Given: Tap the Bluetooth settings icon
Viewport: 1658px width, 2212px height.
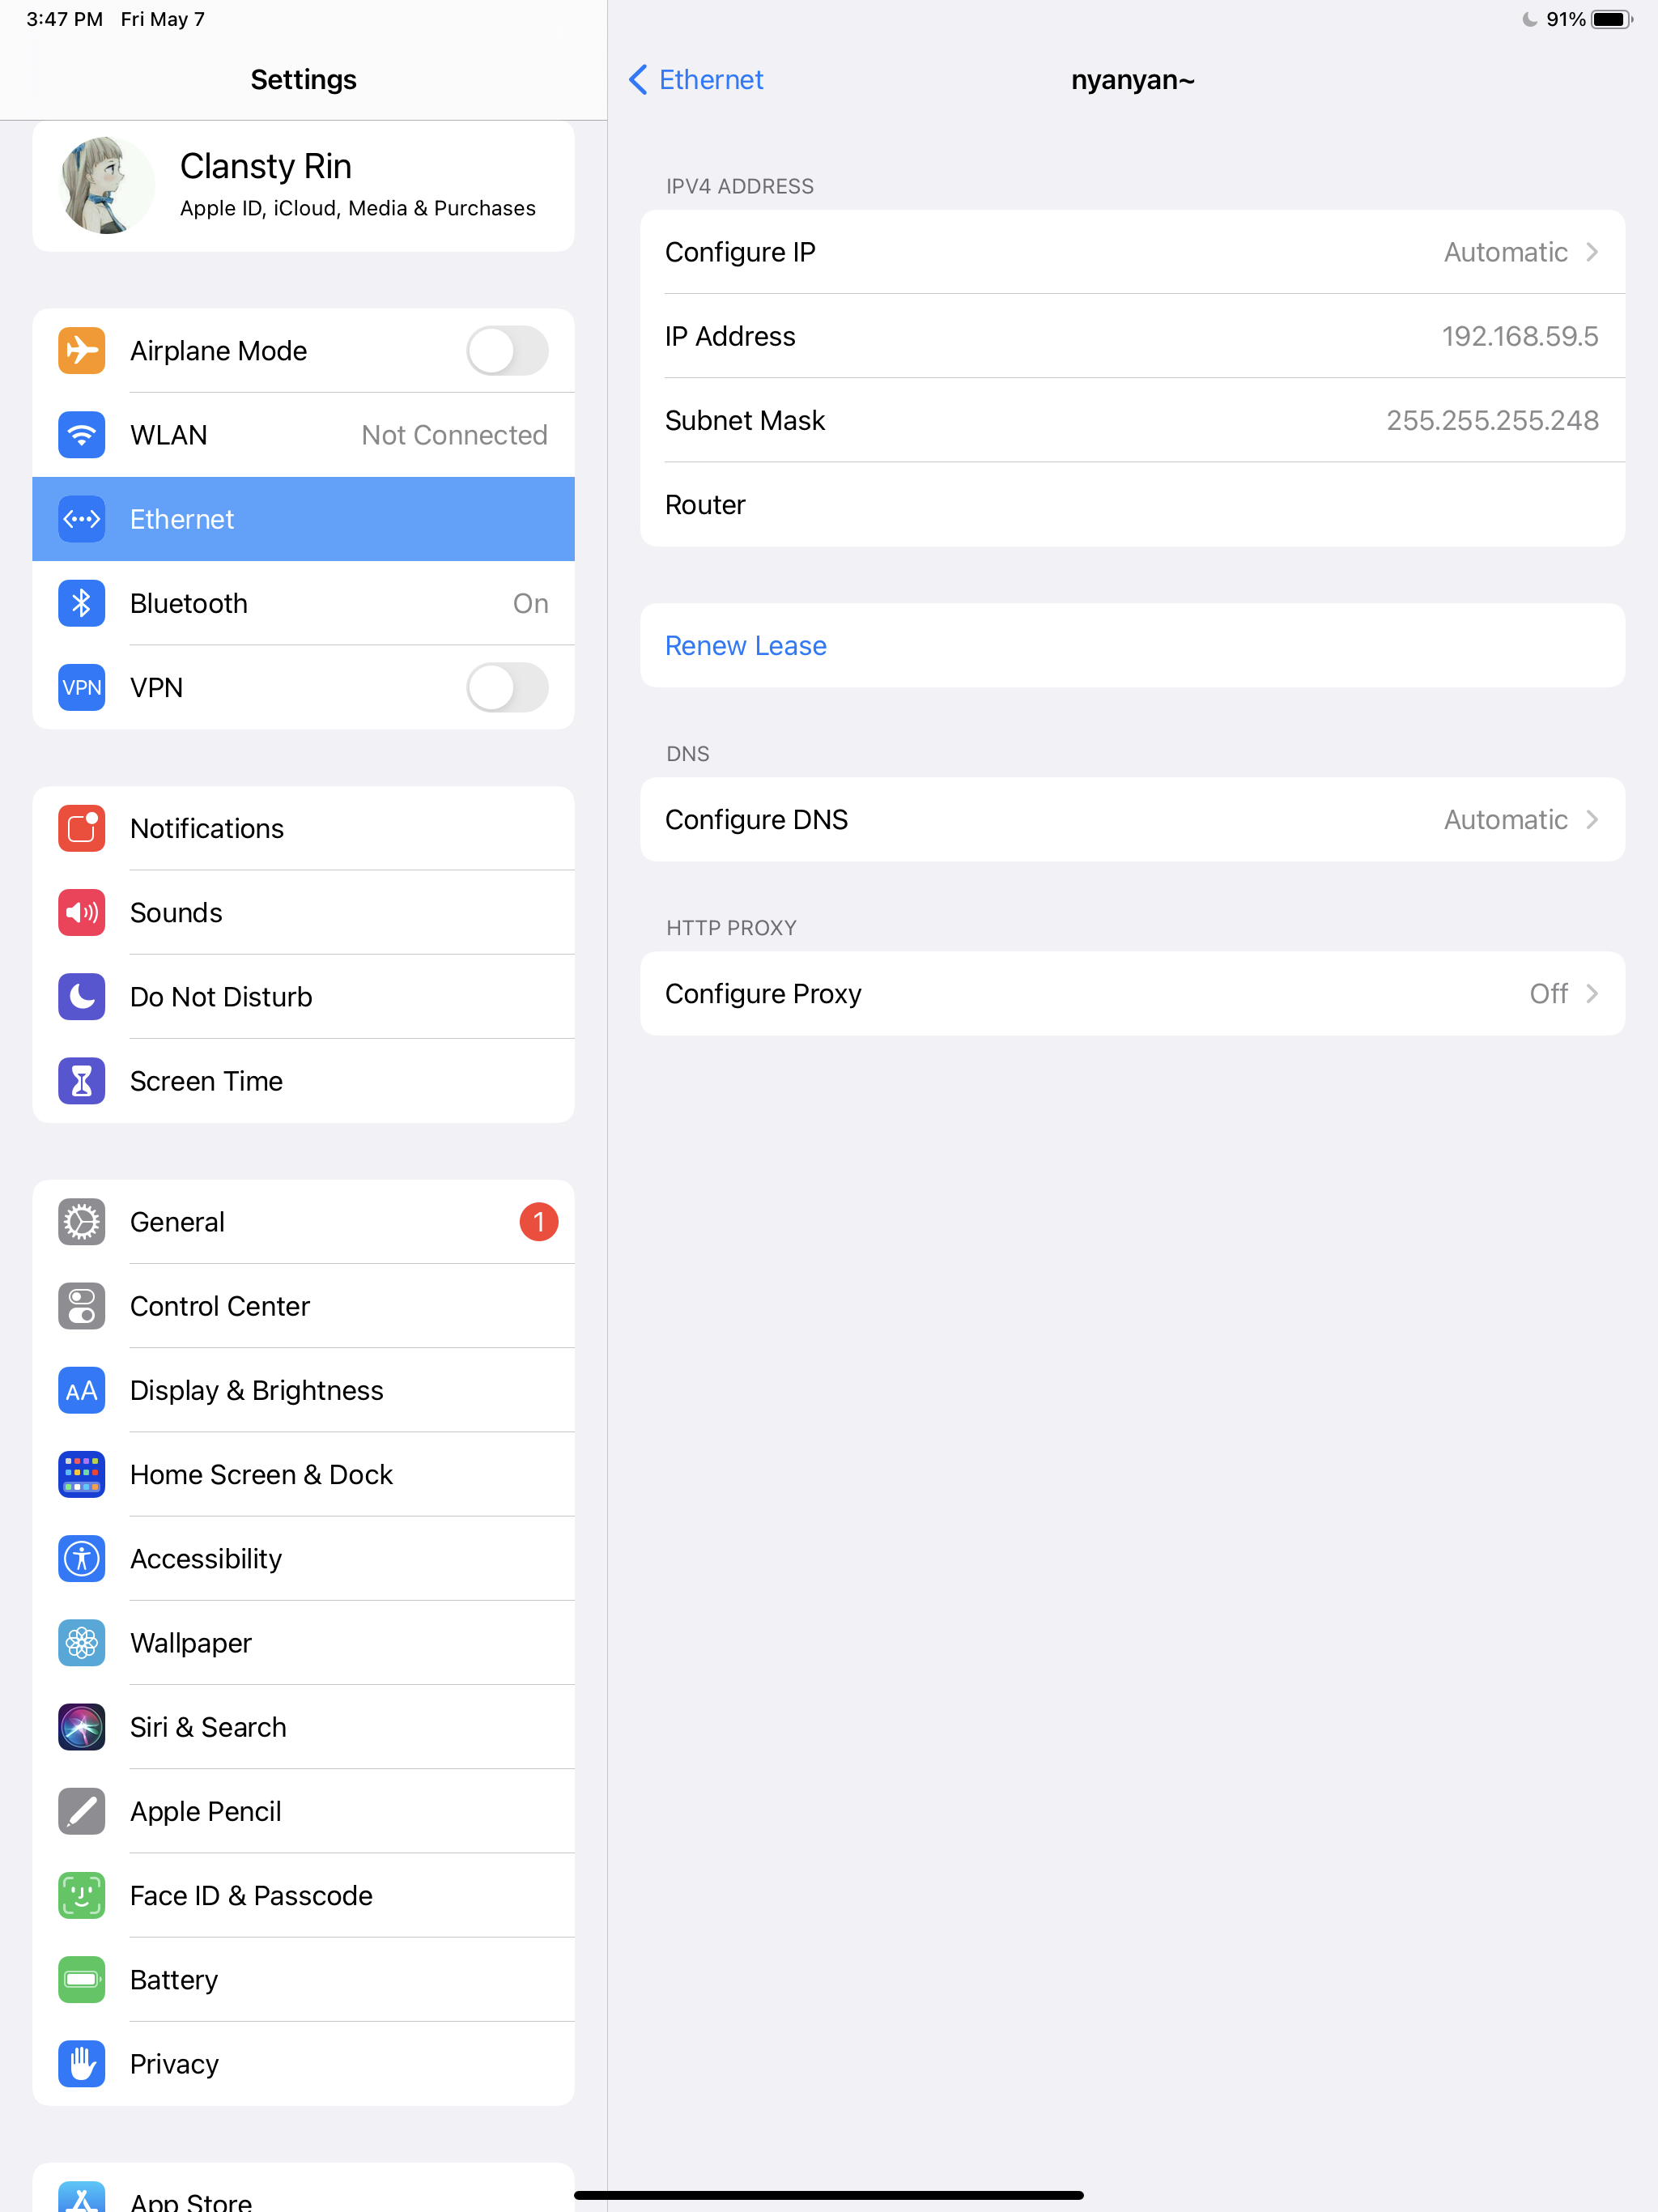Looking at the screenshot, I should pos(80,602).
